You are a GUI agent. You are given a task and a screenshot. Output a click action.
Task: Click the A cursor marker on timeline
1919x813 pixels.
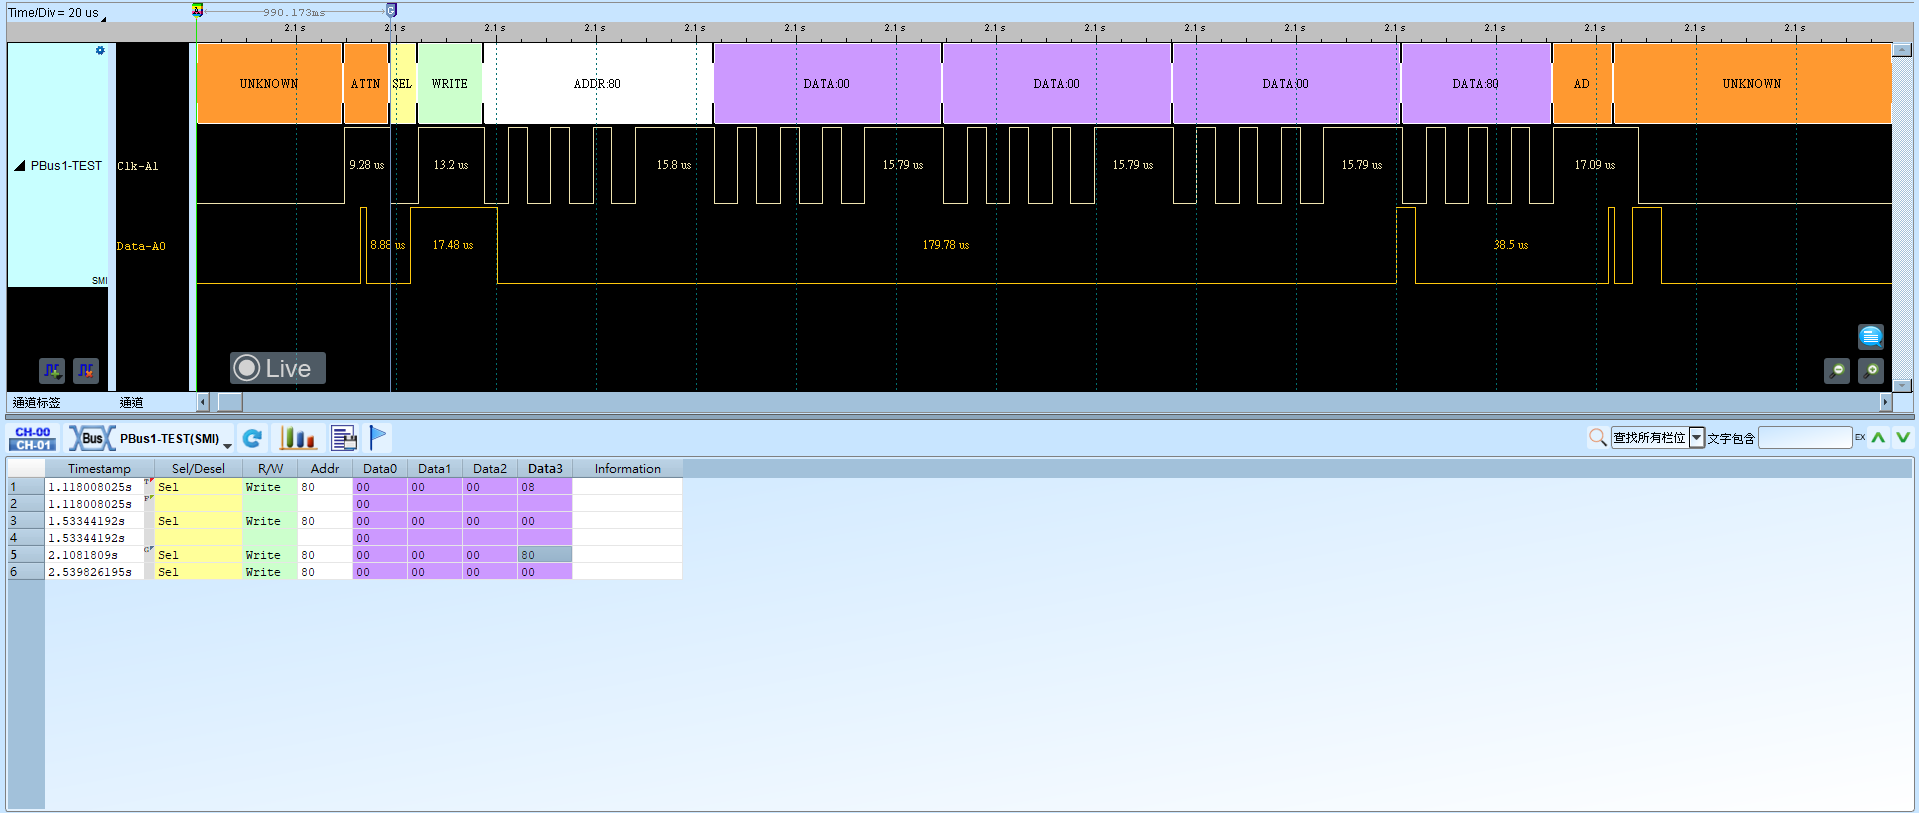197,10
